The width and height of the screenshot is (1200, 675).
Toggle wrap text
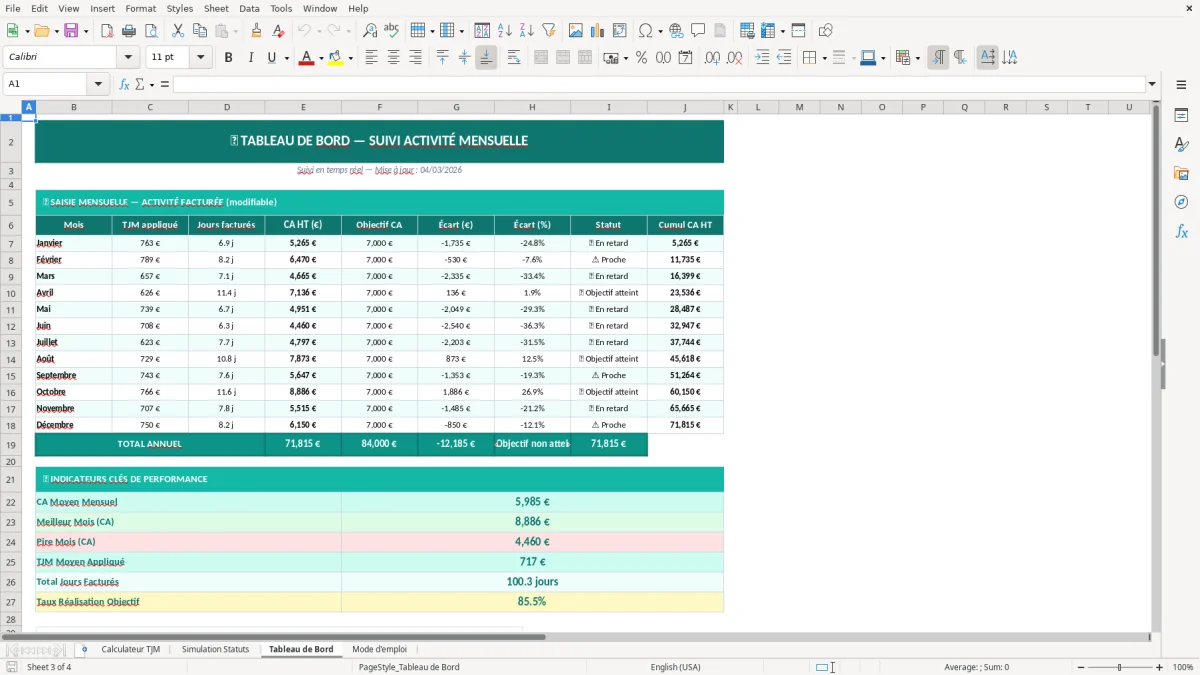(514, 58)
